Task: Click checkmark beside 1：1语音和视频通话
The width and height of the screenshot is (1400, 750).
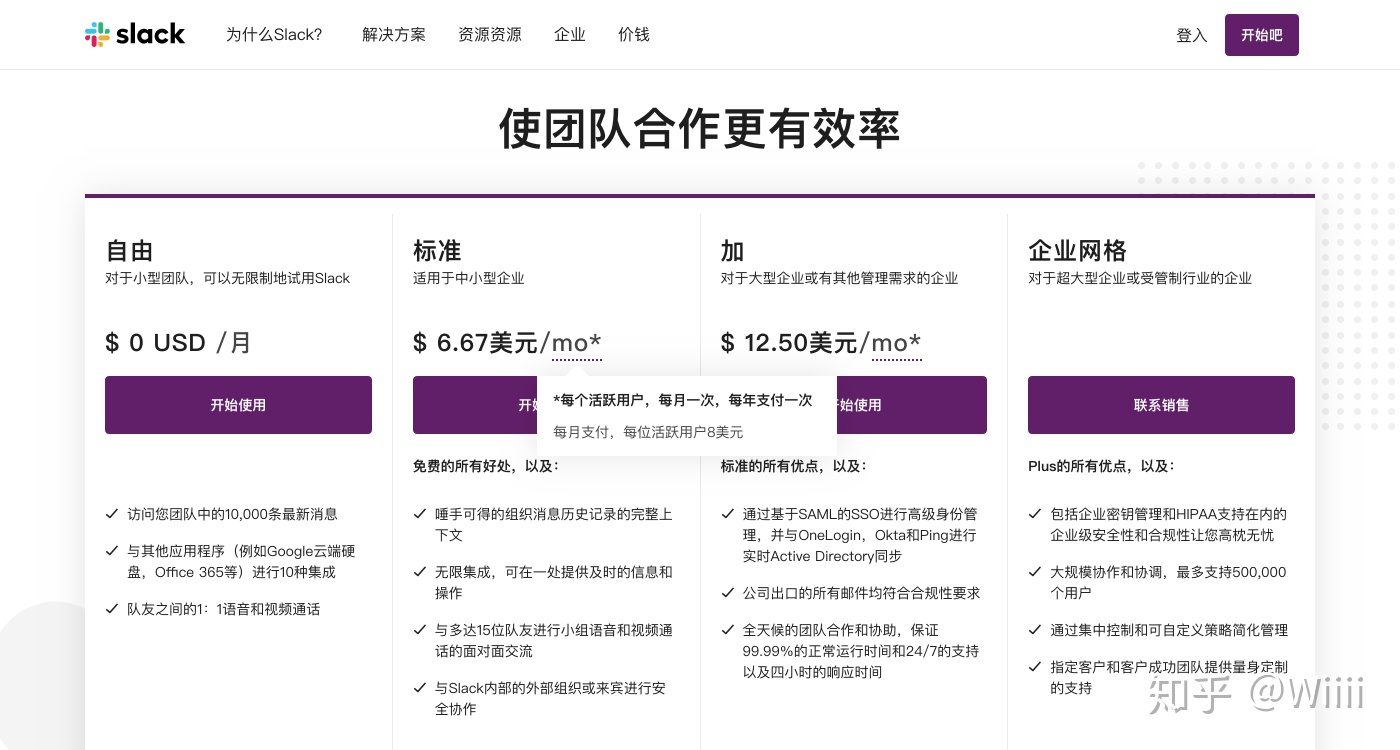Action: click(x=112, y=609)
